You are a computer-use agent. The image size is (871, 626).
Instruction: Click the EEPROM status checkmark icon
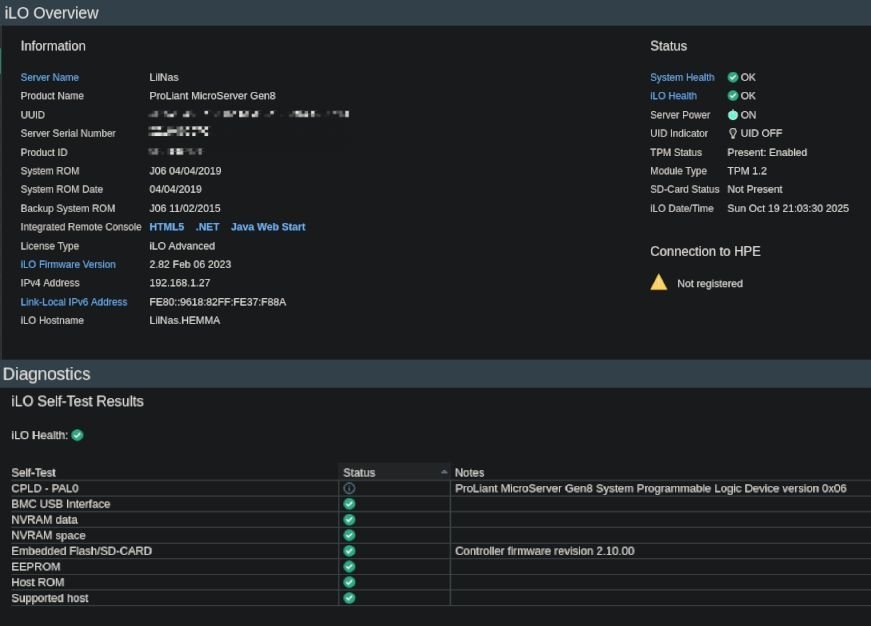point(349,566)
